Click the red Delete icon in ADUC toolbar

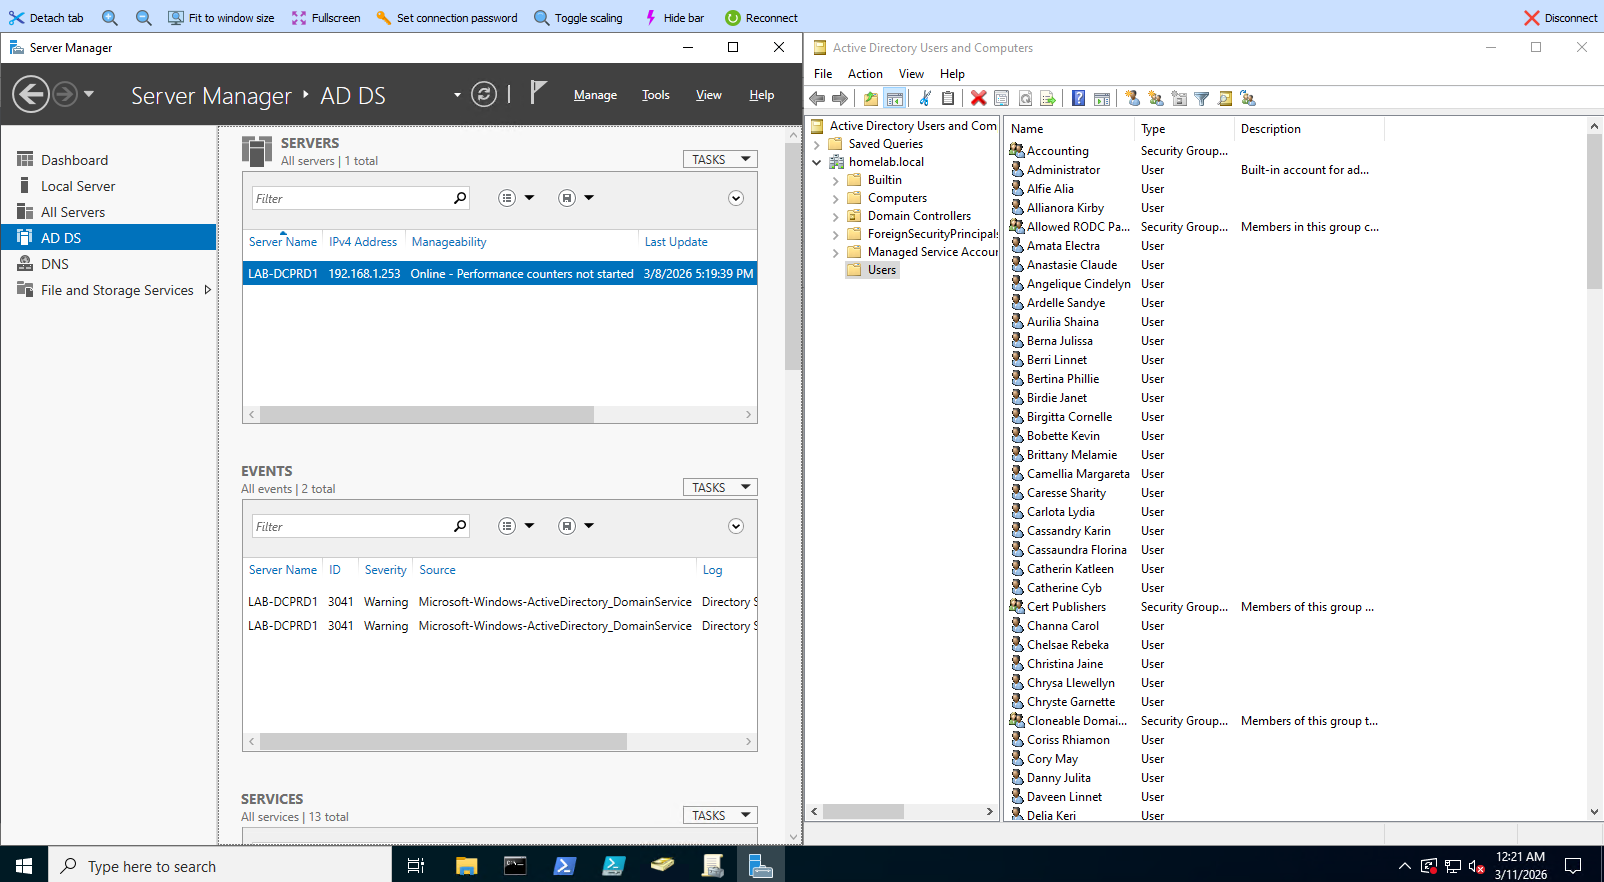[979, 98]
